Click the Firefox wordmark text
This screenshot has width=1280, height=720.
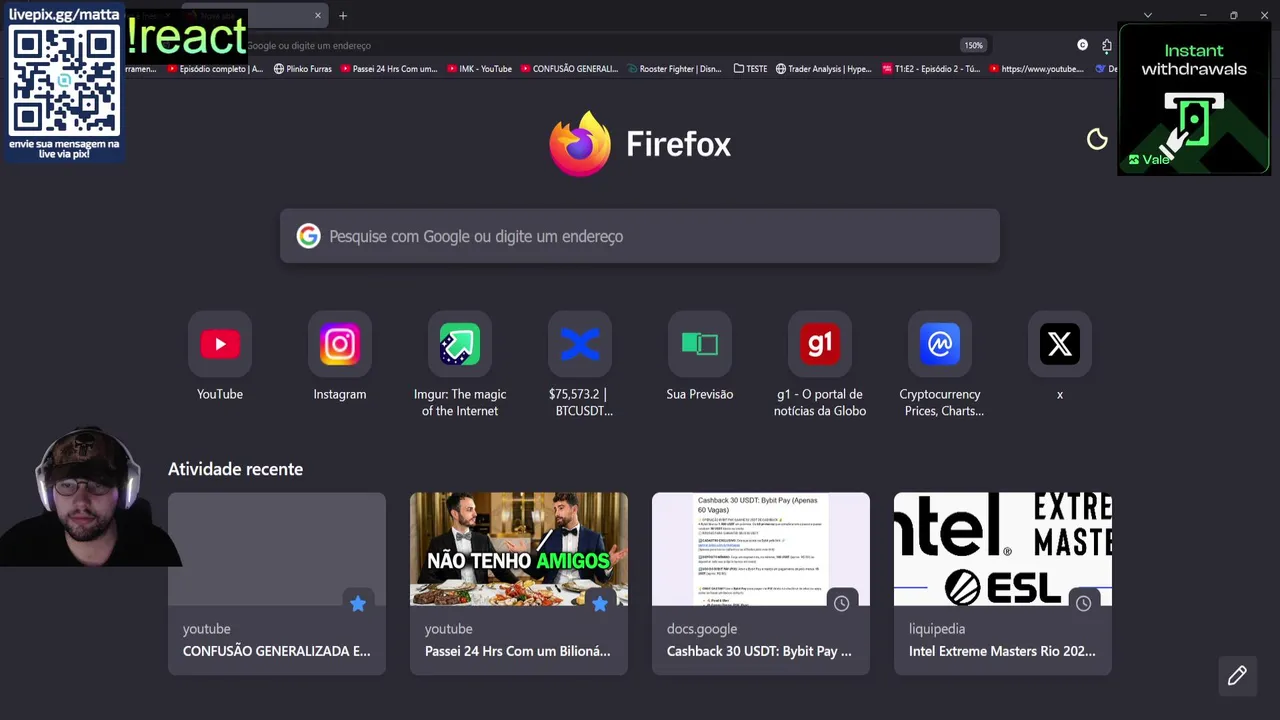[678, 144]
